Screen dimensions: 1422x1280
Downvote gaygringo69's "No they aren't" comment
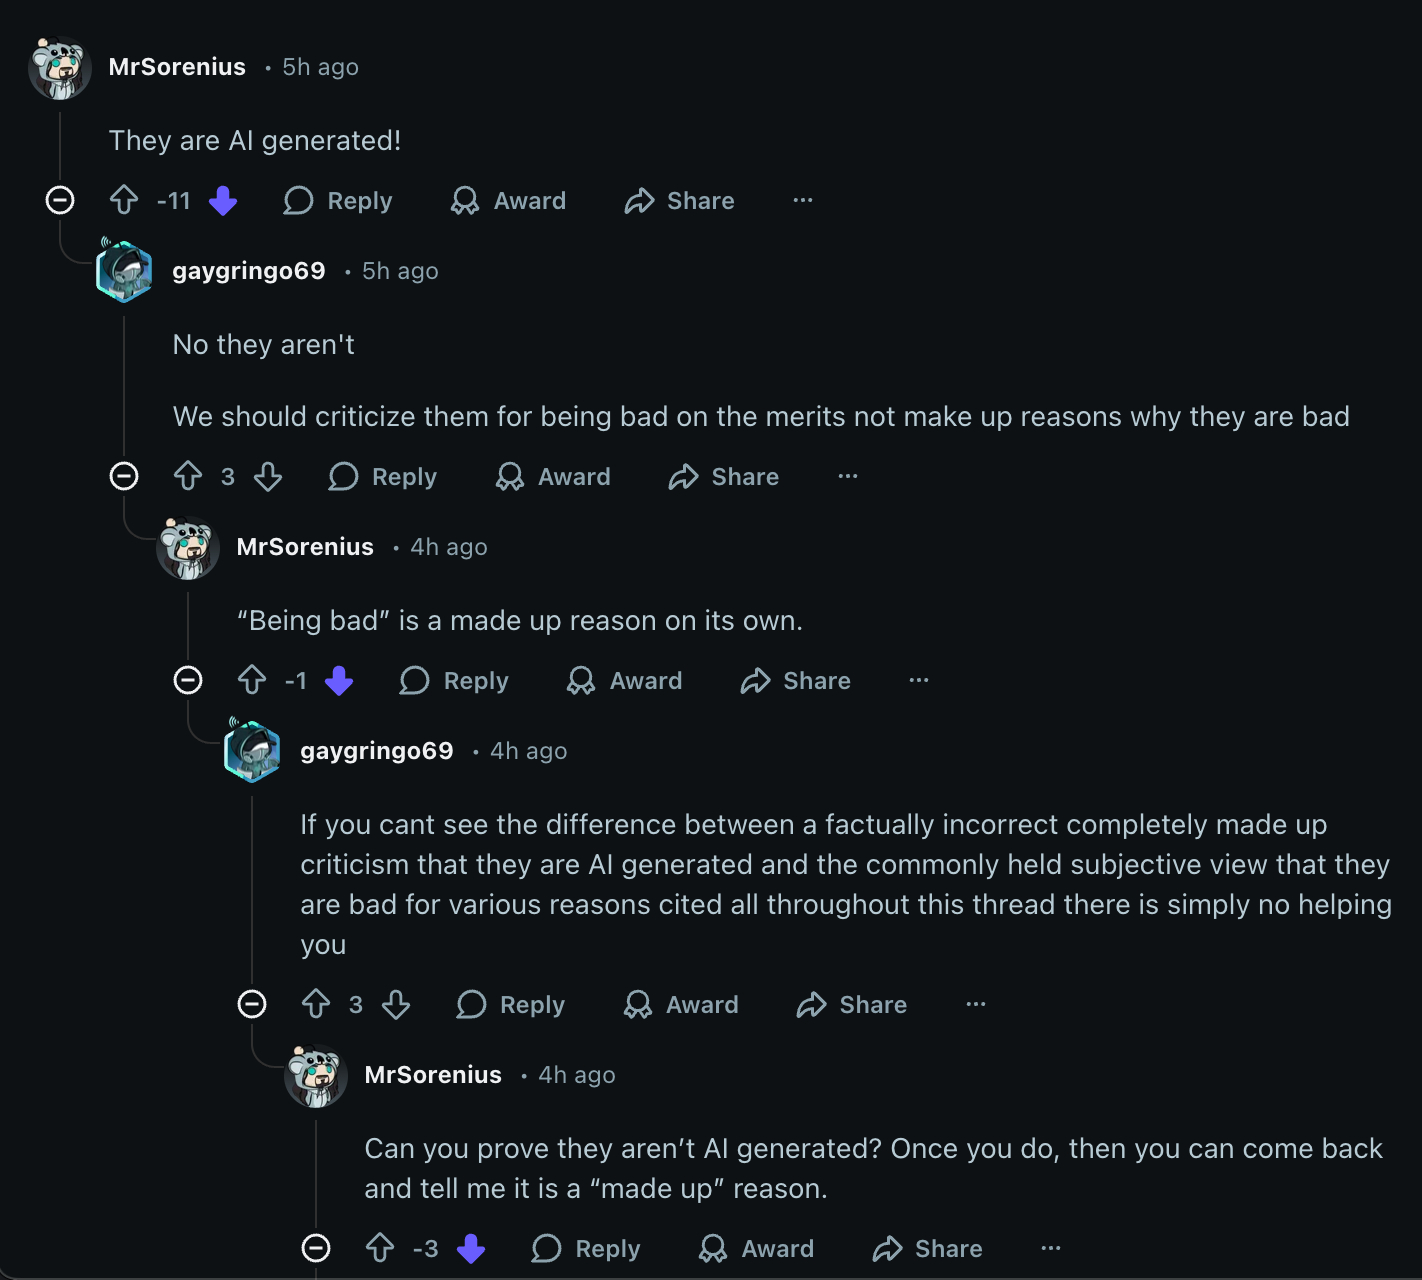click(x=268, y=476)
